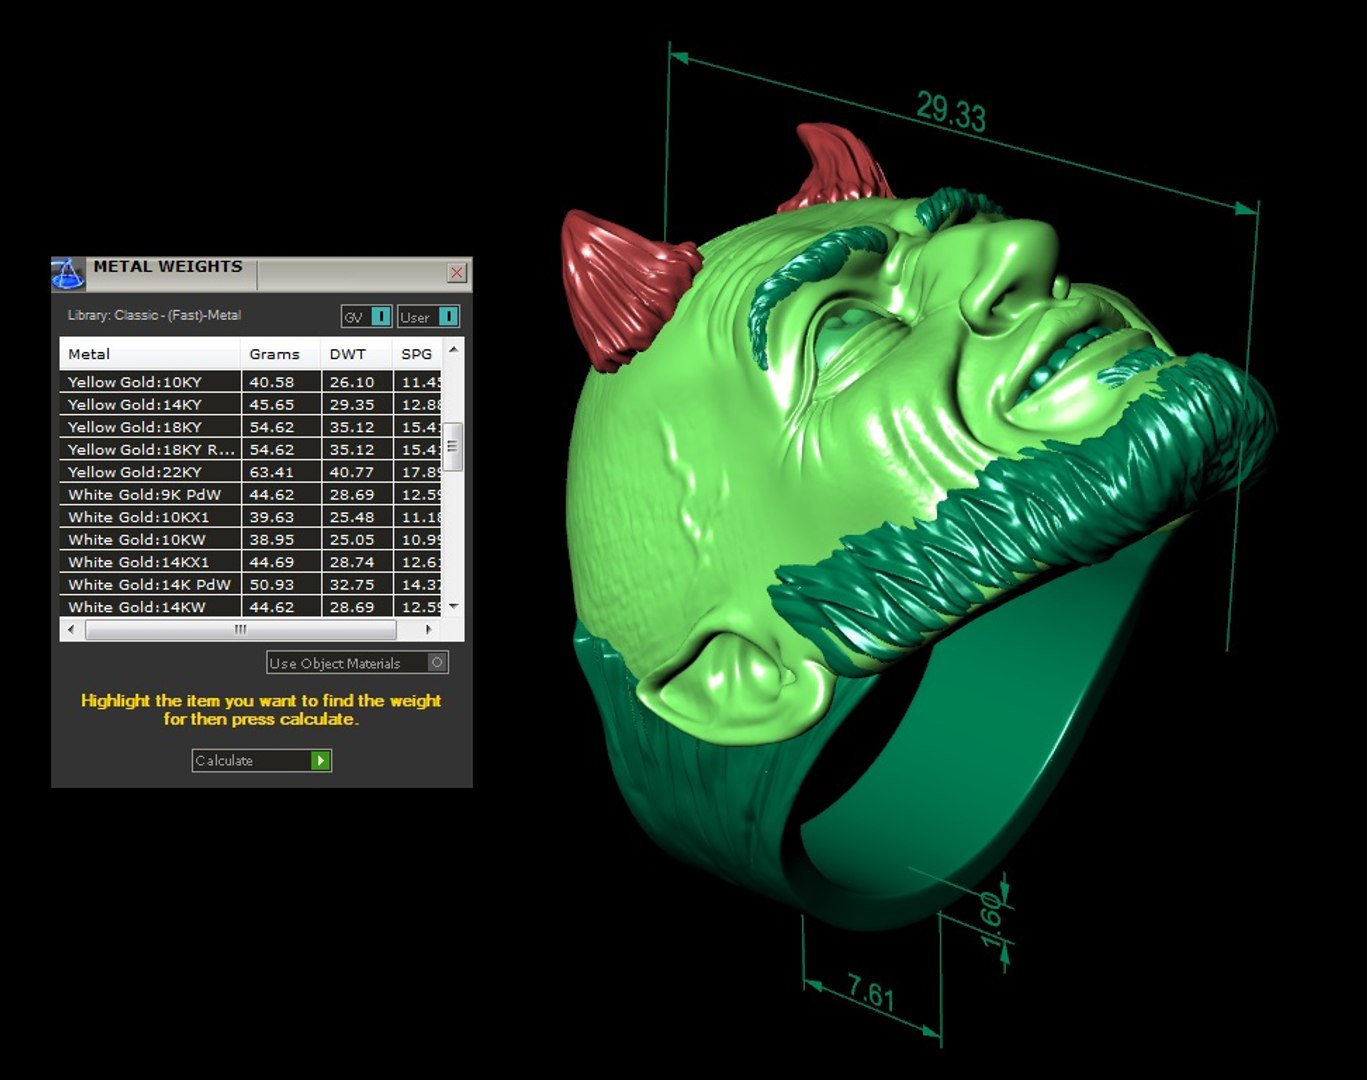
Task: Click the 7.61 dimension label
Action: (x=871, y=992)
